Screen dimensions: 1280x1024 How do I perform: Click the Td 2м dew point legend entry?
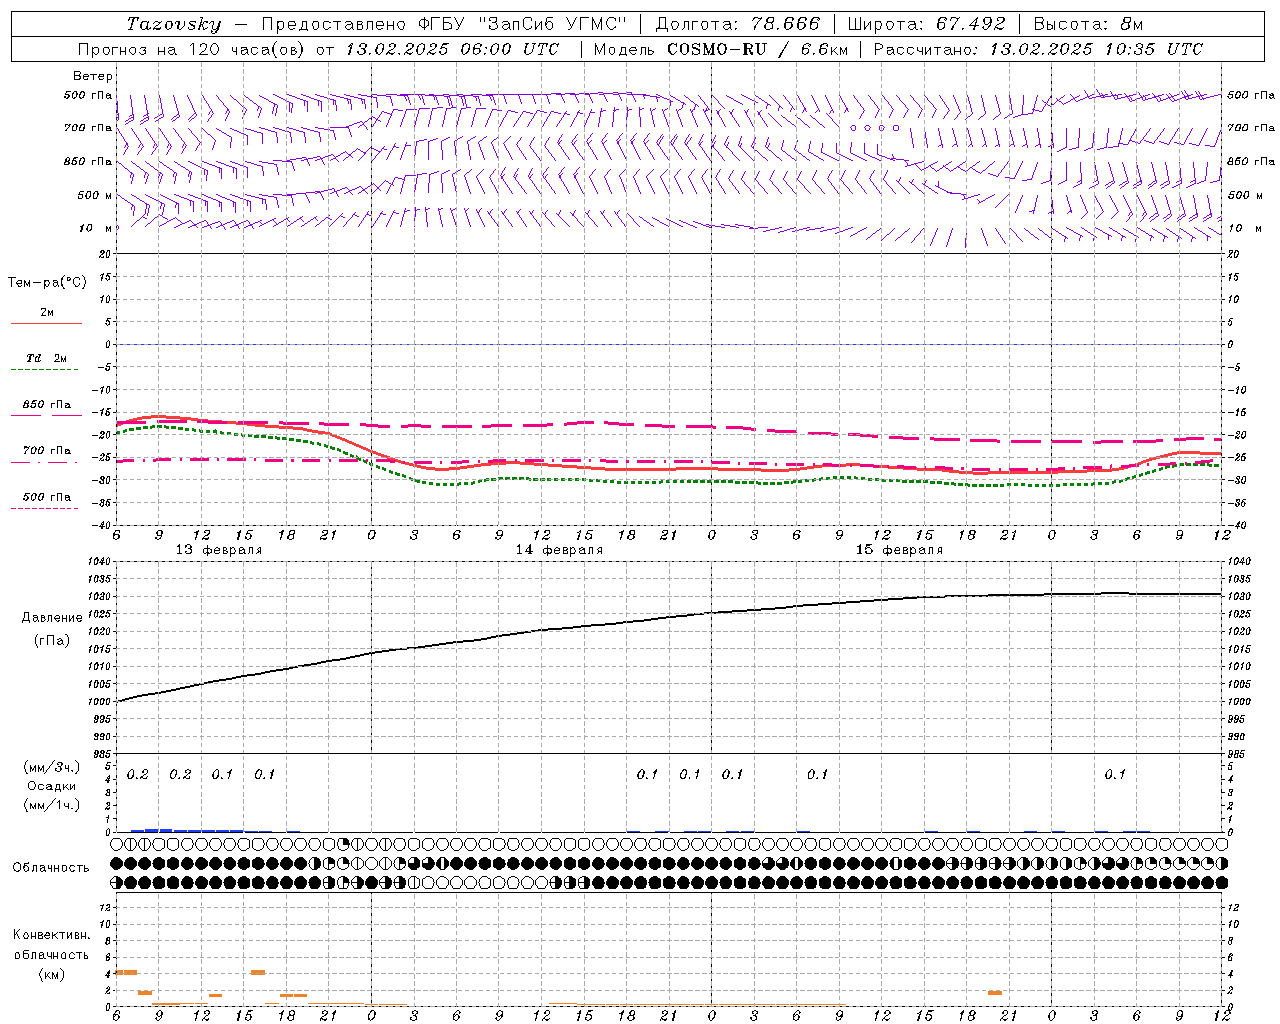[x=46, y=358]
